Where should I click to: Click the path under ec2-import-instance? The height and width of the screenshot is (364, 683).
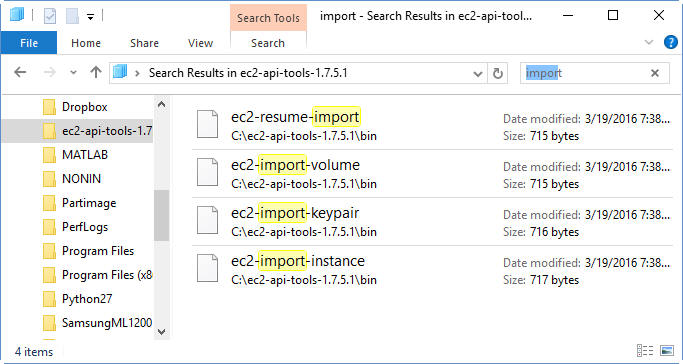click(304, 280)
